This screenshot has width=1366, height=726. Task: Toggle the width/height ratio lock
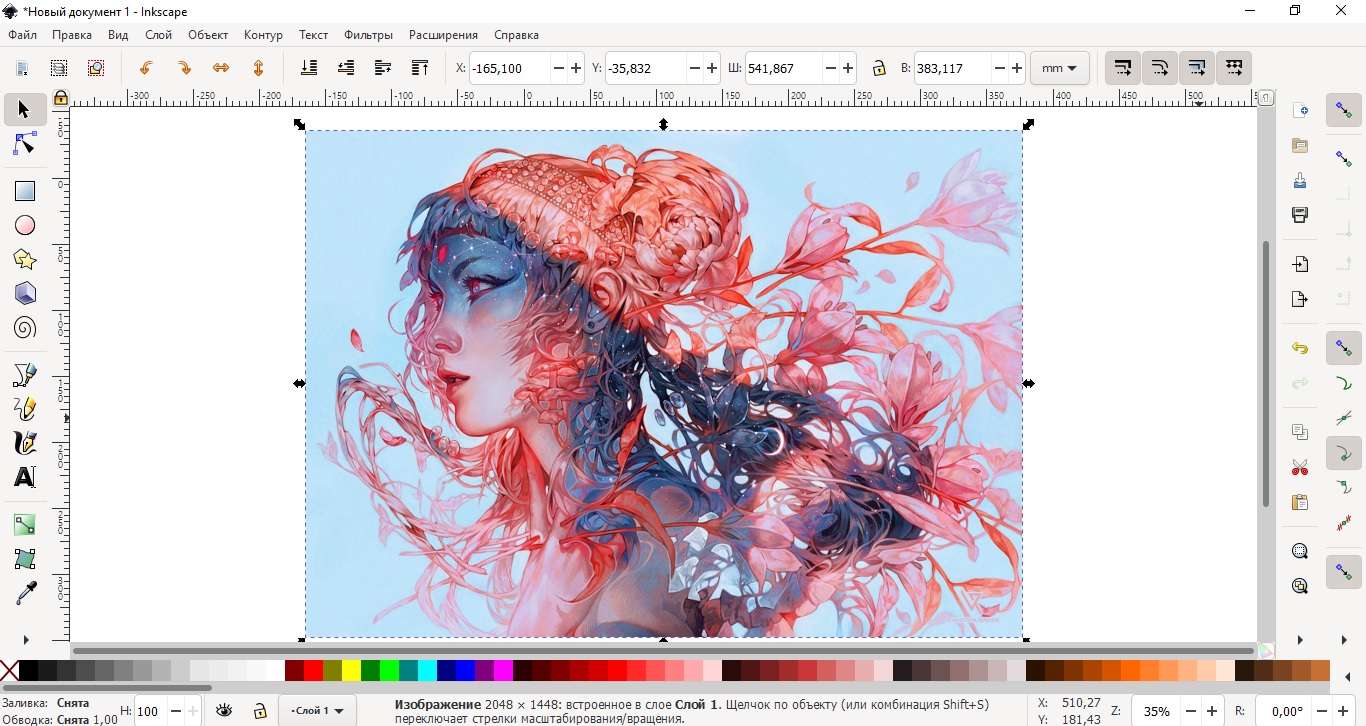pyautogui.click(x=878, y=68)
